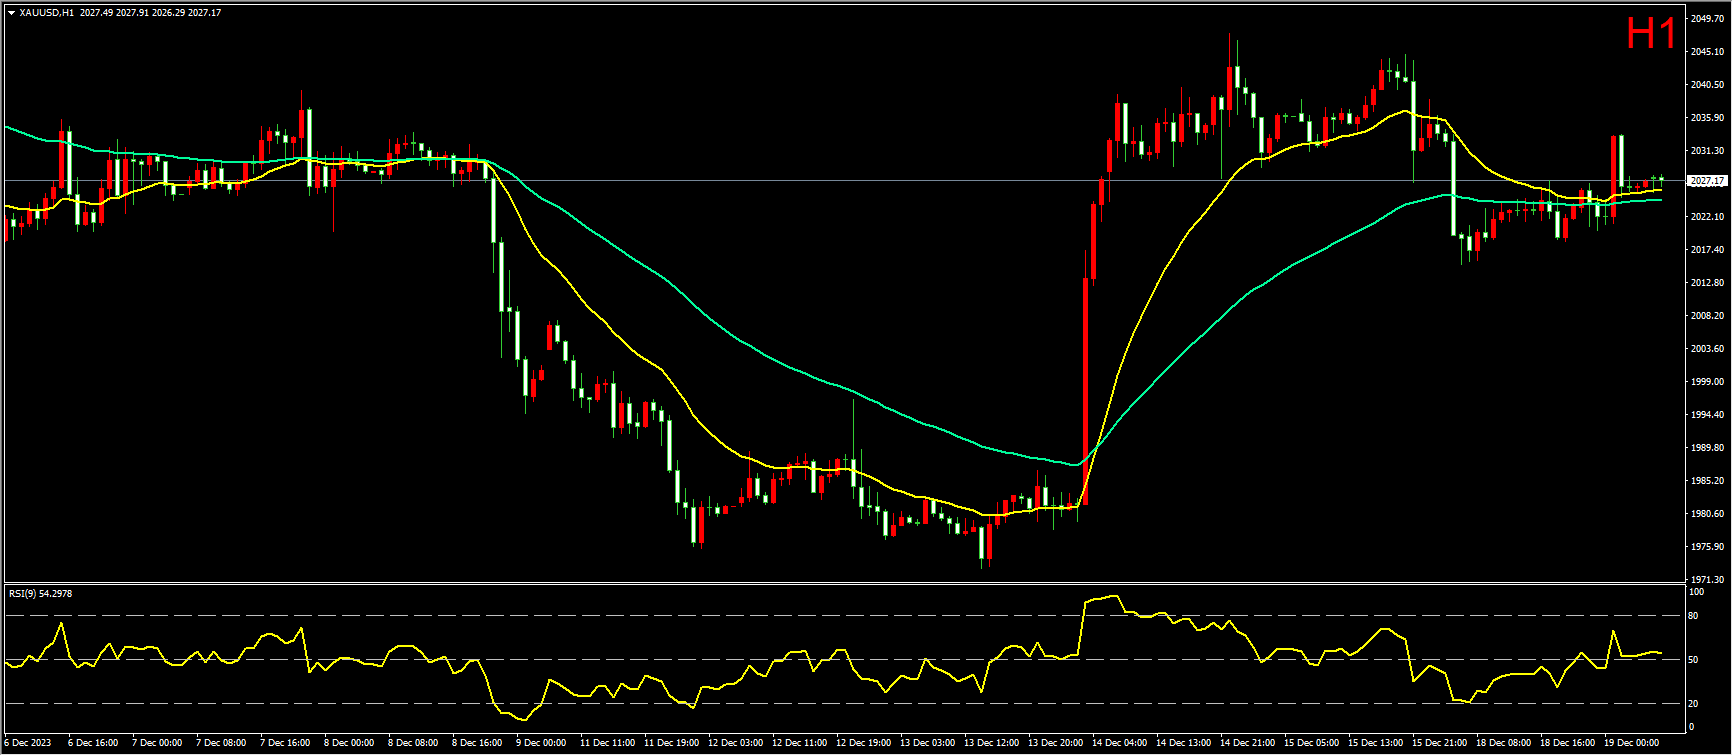Click price axis label 2012.80
Screen dimensions: 1733x756
tap(1708, 283)
